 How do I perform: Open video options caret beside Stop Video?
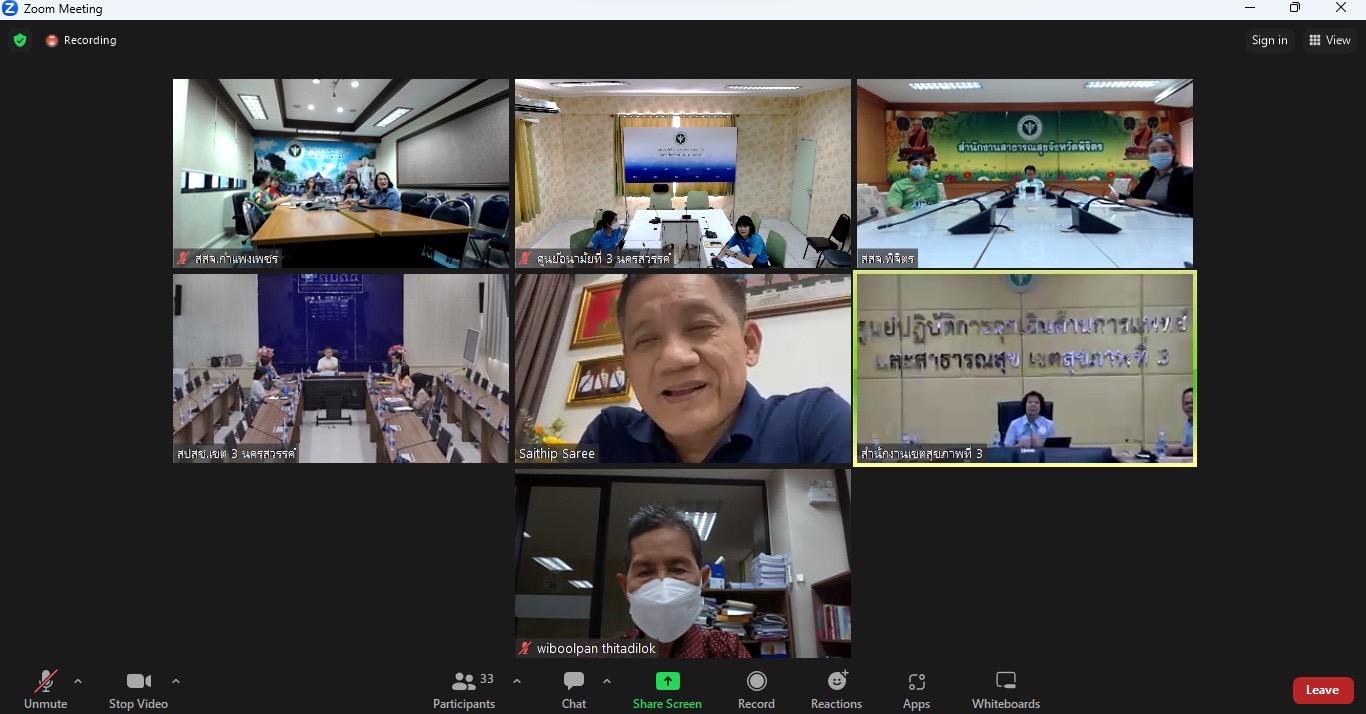[x=176, y=681]
